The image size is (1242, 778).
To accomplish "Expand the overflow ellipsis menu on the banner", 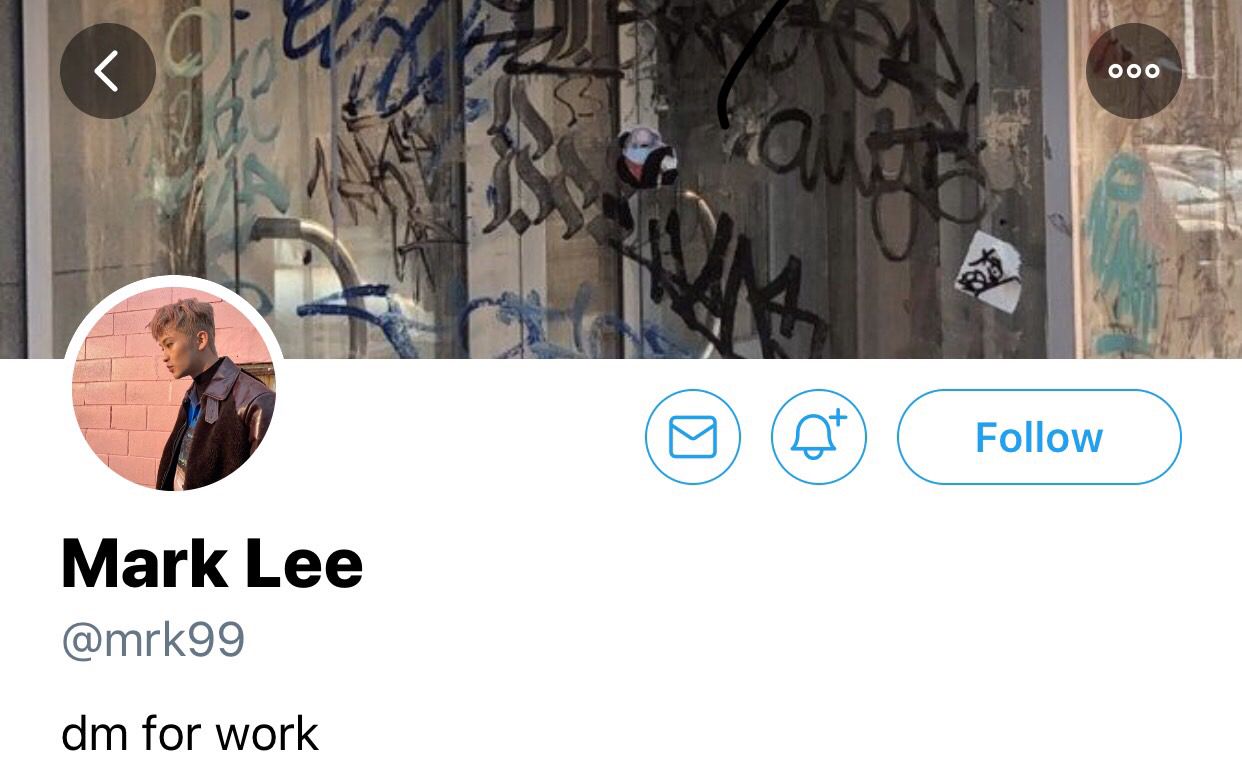I will (x=1134, y=71).
